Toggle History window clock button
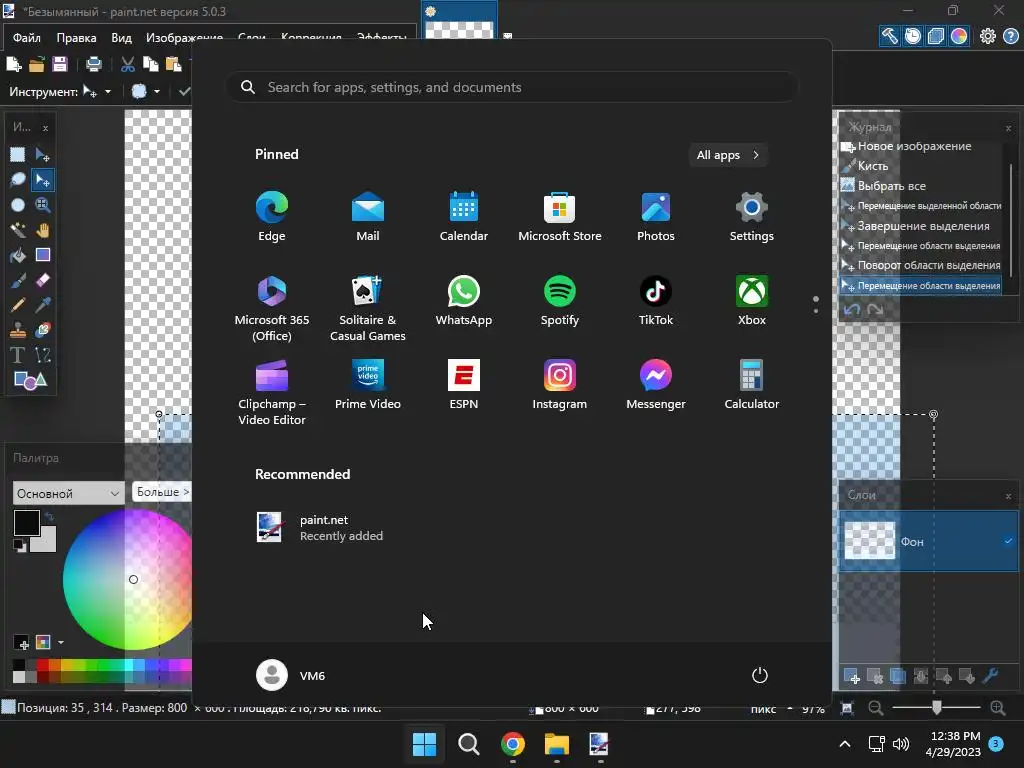 913,36
